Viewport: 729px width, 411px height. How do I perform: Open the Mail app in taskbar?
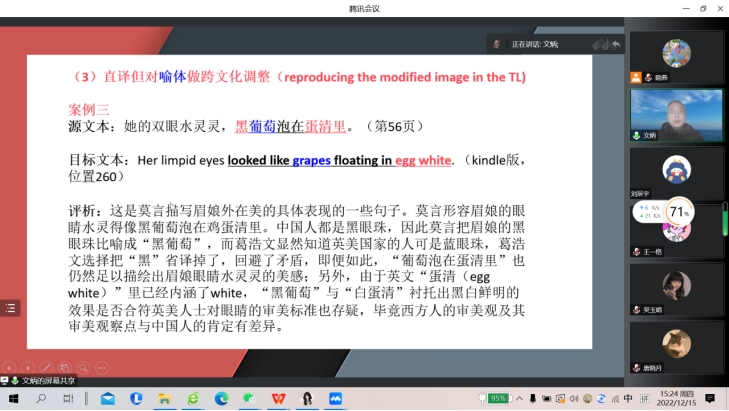click(x=107, y=398)
